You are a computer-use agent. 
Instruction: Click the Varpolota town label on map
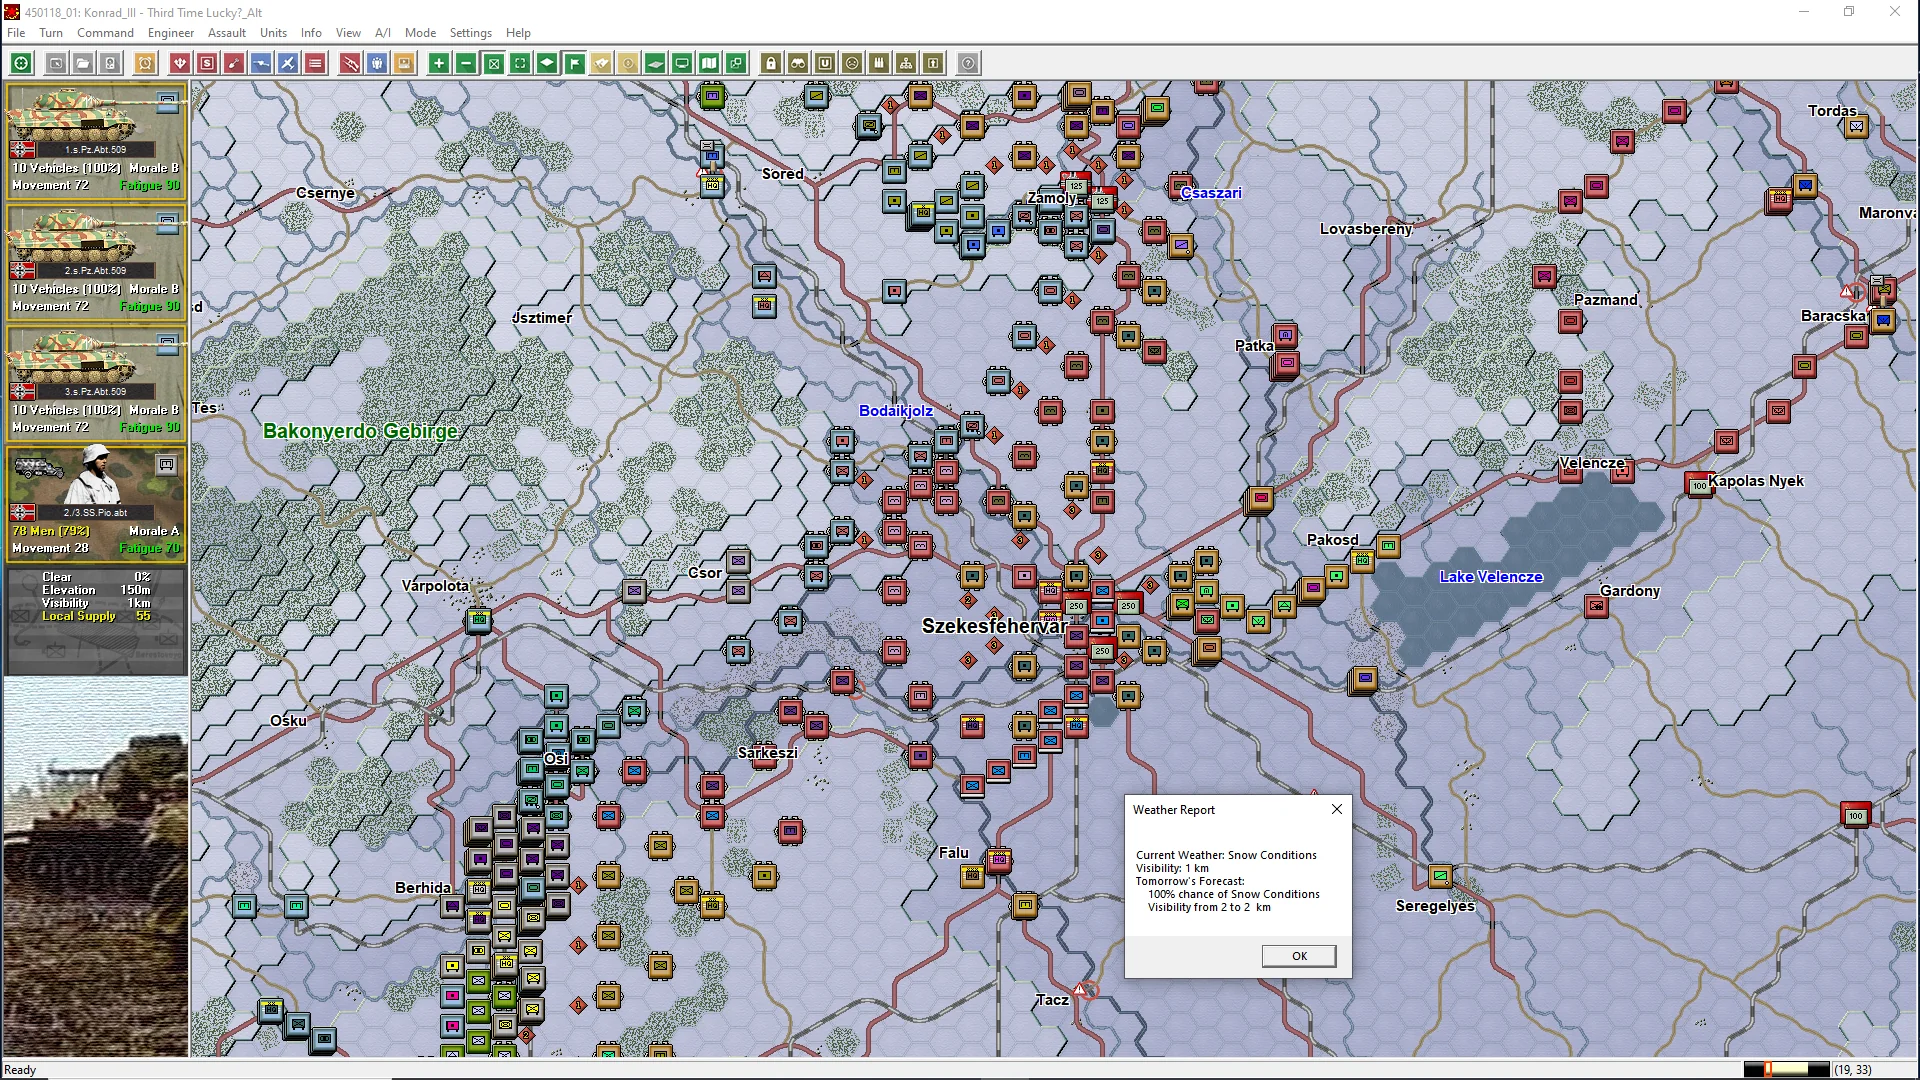tap(435, 586)
